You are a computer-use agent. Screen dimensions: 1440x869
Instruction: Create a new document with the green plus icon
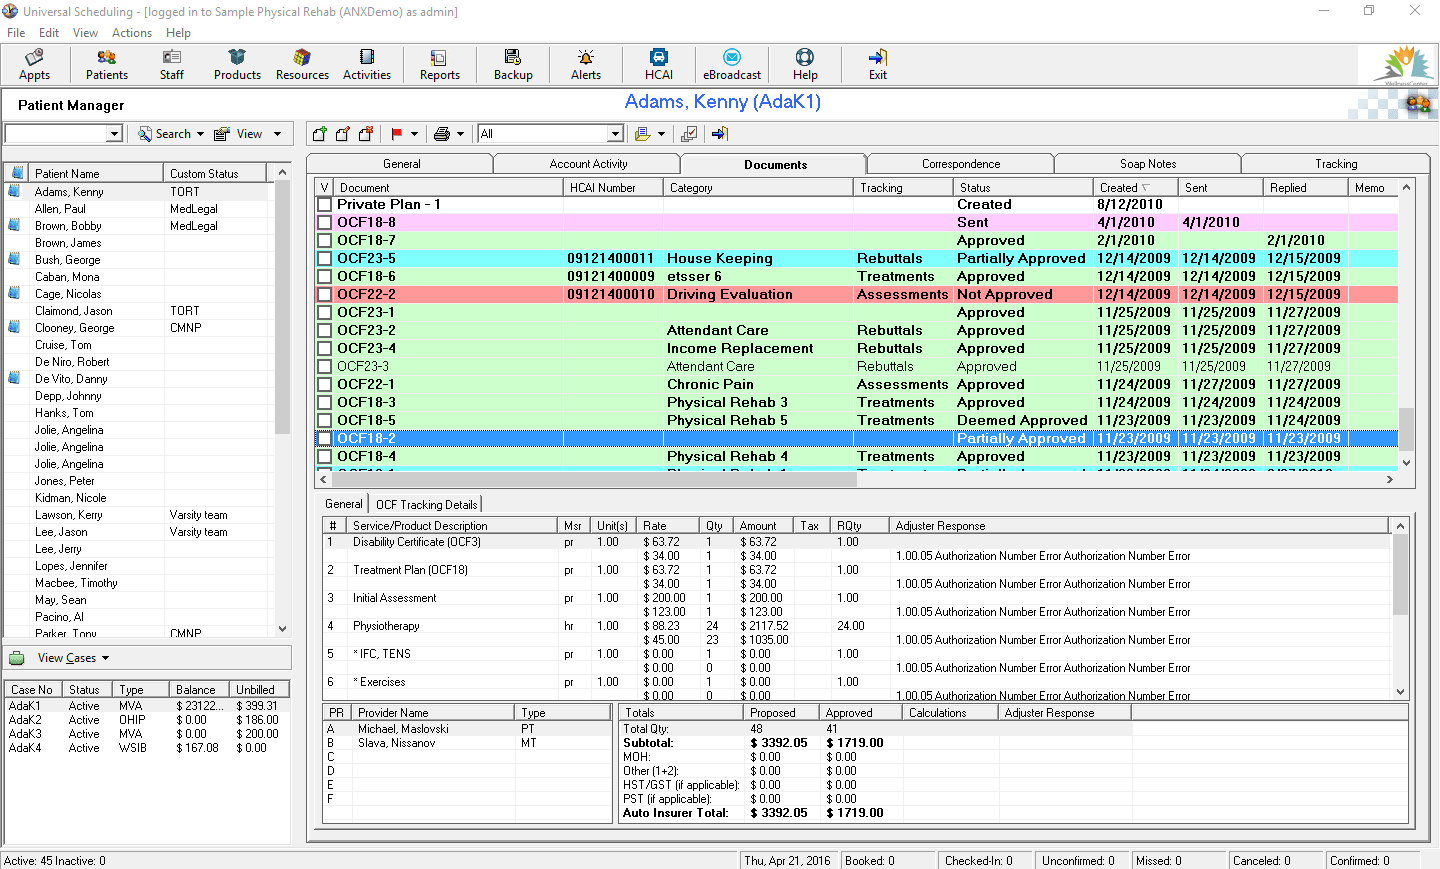click(x=319, y=133)
